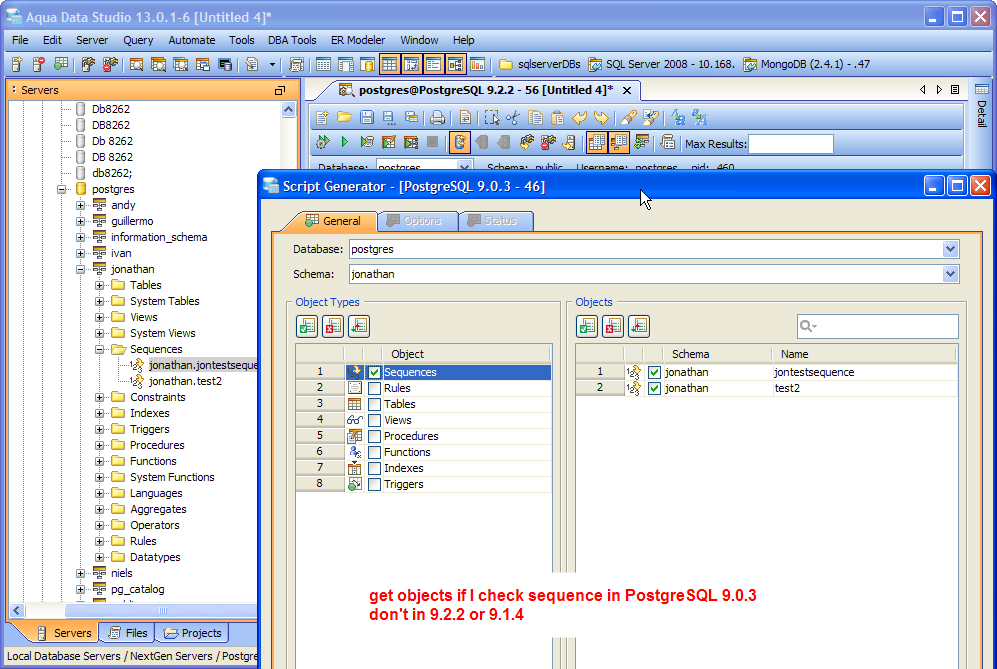The width and height of the screenshot is (997, 669).
Task: Expand the pg_catalog schema node
Action: coord(81,589)
